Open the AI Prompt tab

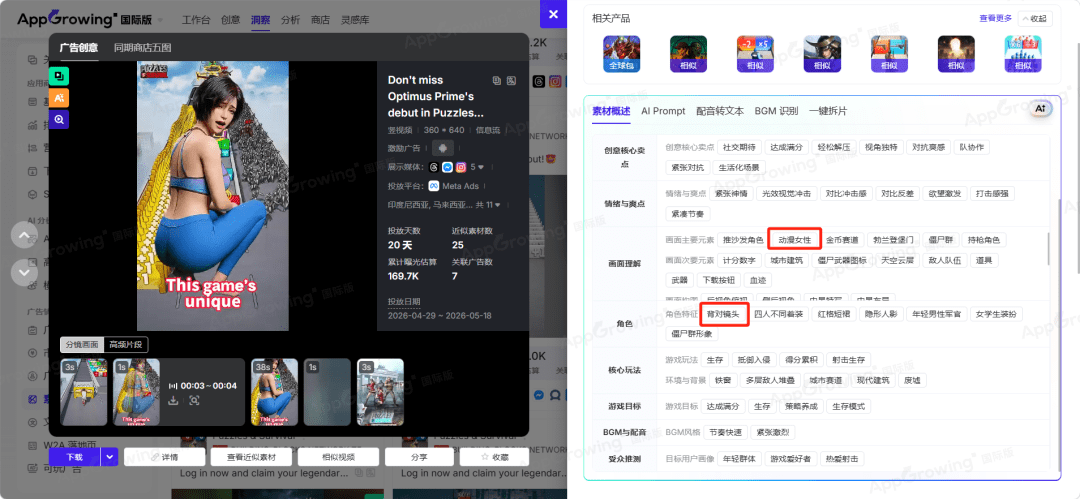[663, 111]
